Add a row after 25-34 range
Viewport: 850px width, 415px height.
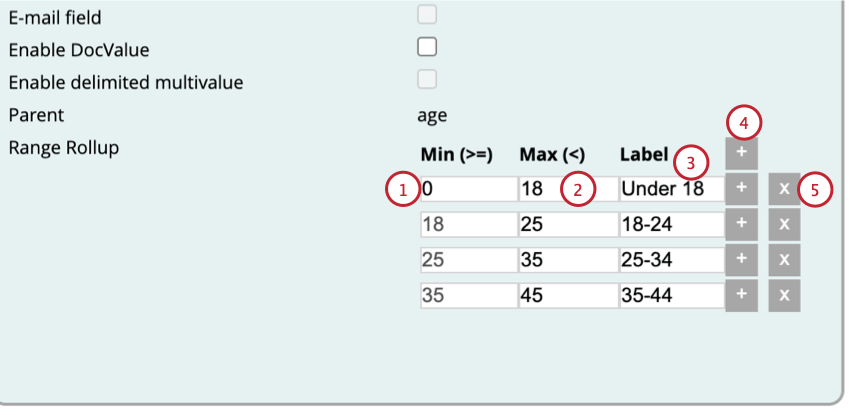[x=741, y=260]
